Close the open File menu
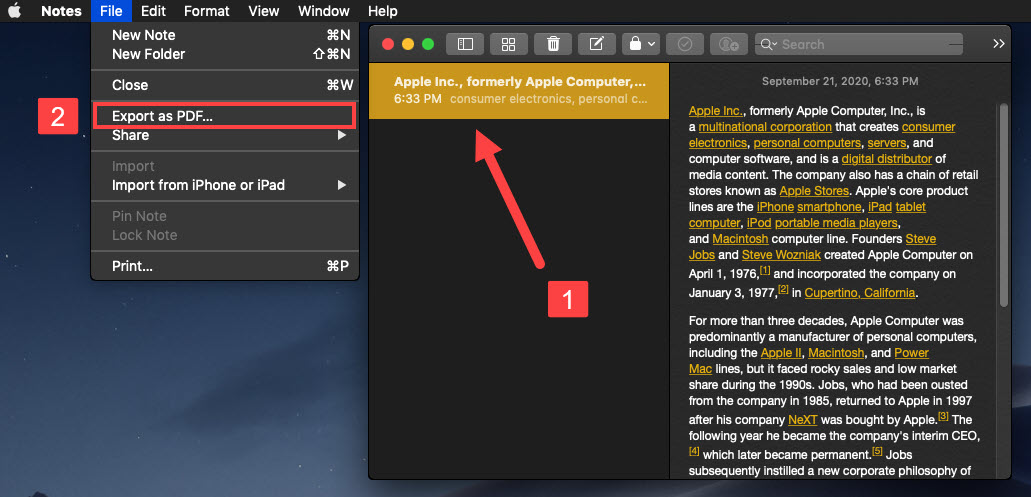This screenshot has width=1031, height=497. [111, 11]
